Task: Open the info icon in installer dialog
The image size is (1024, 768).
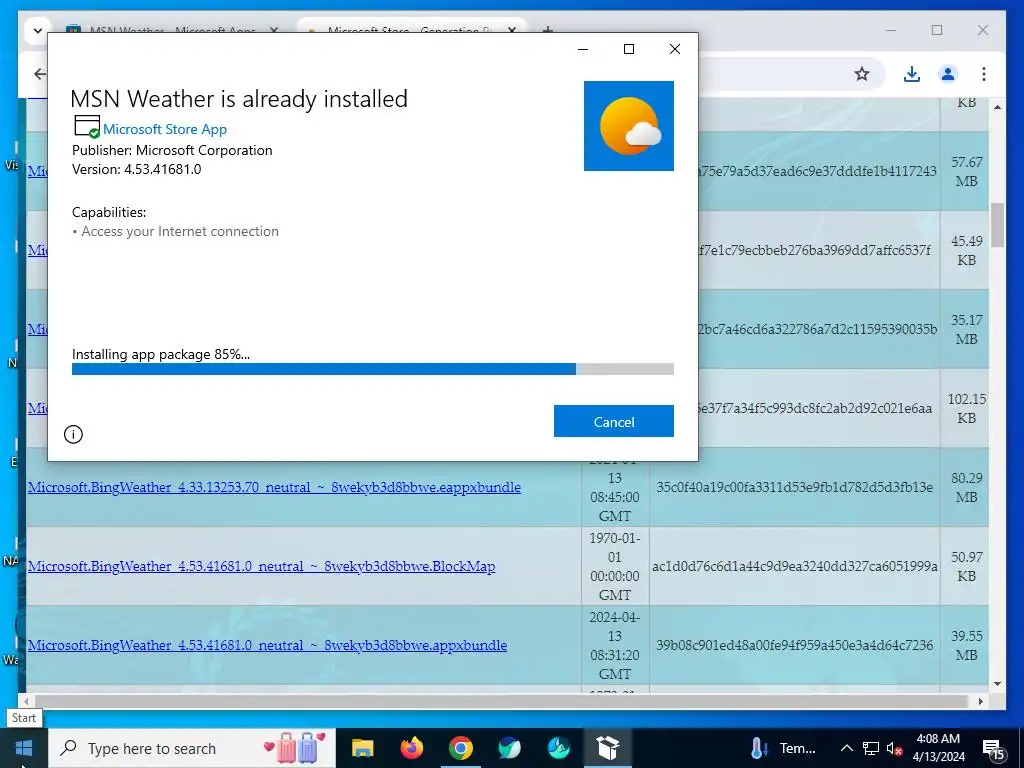Action: coord(73,434)
